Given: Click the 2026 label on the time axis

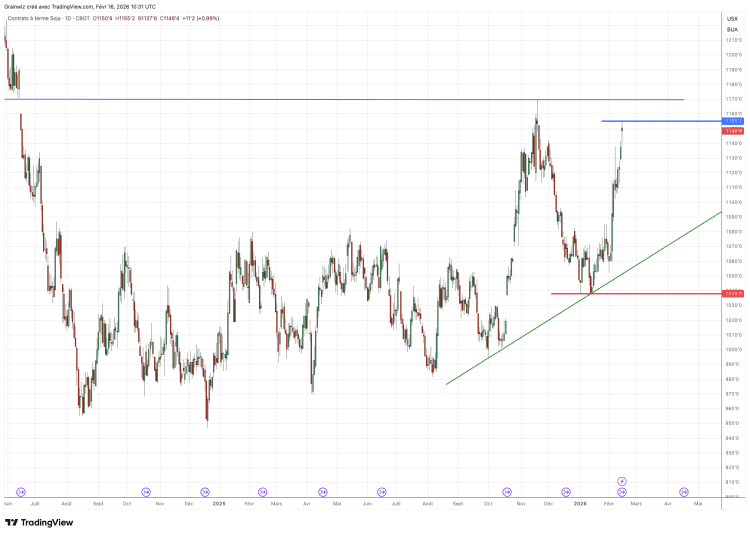Looking at the screenshot, I should 579,505.
